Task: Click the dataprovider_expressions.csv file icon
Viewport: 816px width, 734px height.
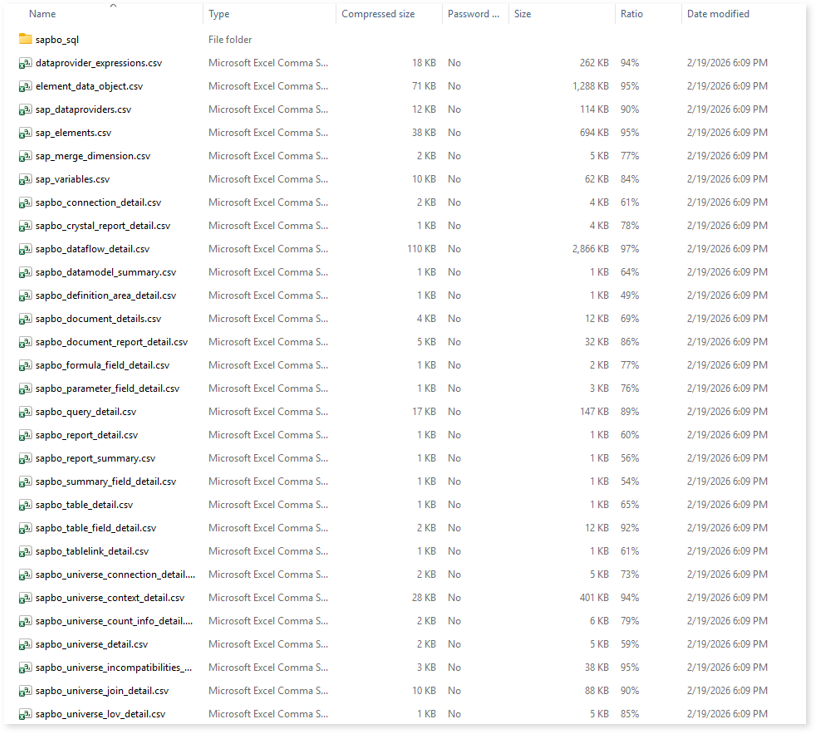Action: (25, 63)
